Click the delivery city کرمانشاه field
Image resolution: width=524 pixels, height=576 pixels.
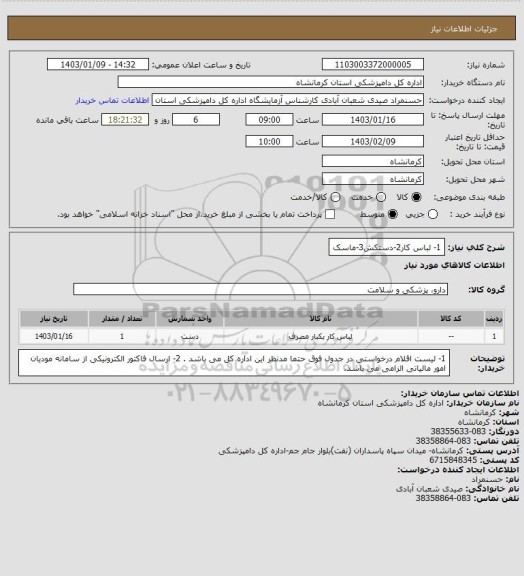373,179
